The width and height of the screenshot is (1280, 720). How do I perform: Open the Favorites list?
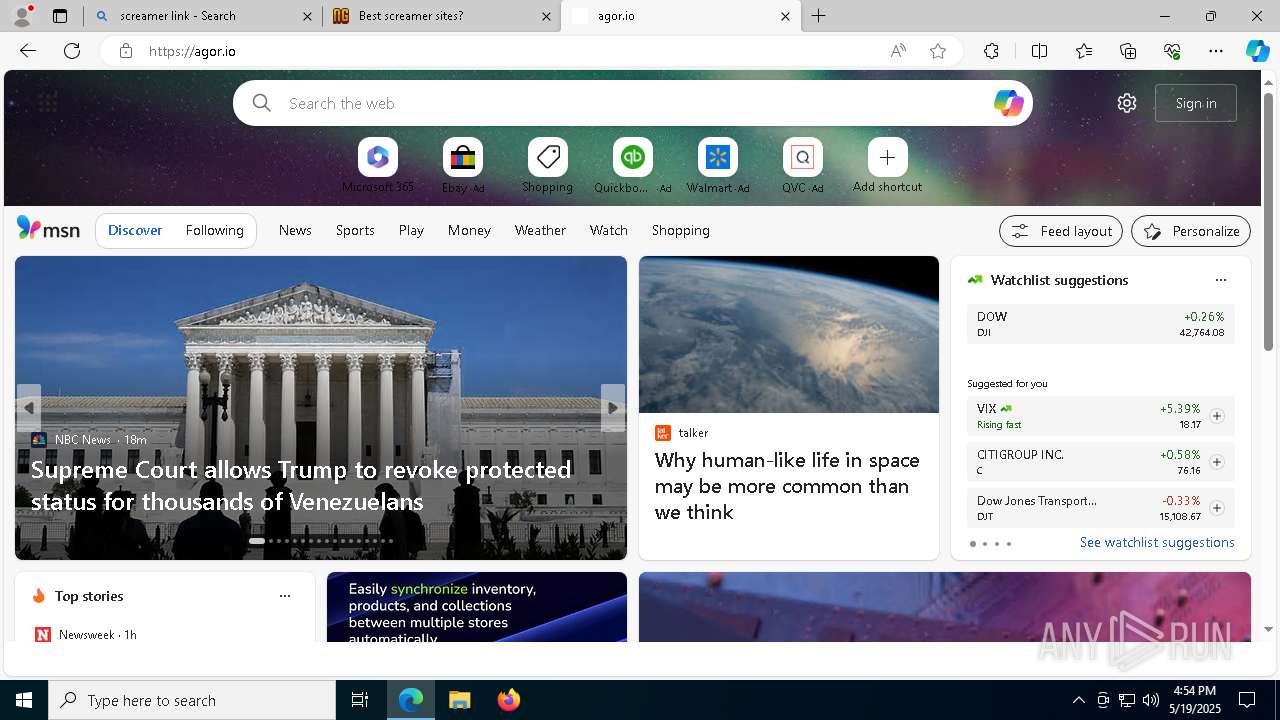[1084, 51]
